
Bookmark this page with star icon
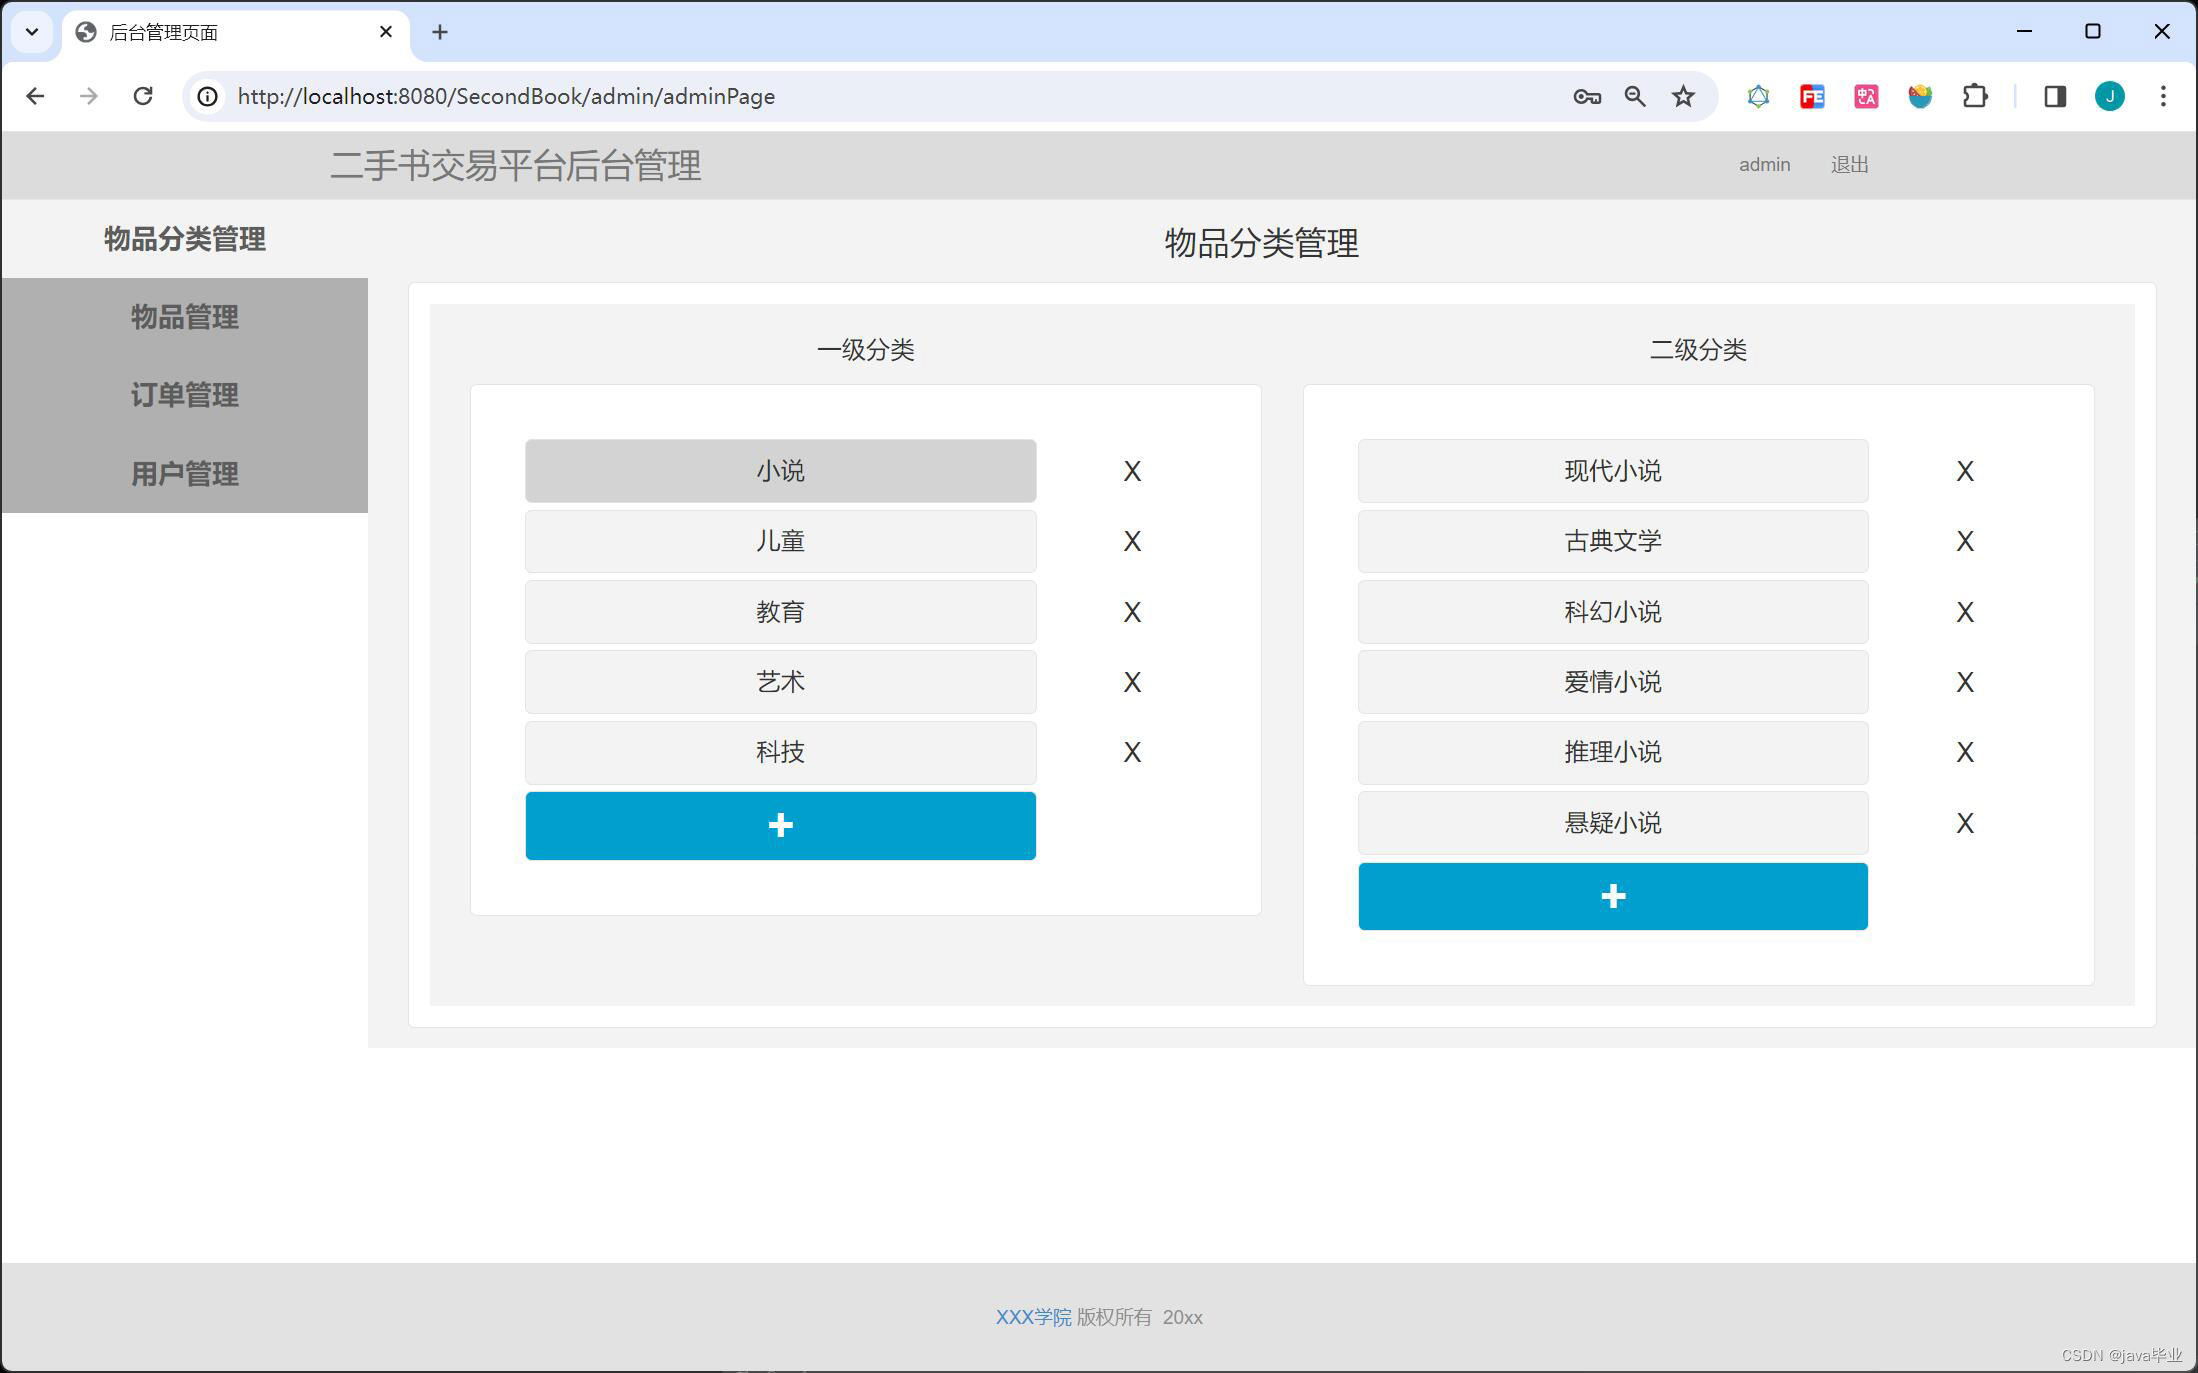tap(1683, 96)
